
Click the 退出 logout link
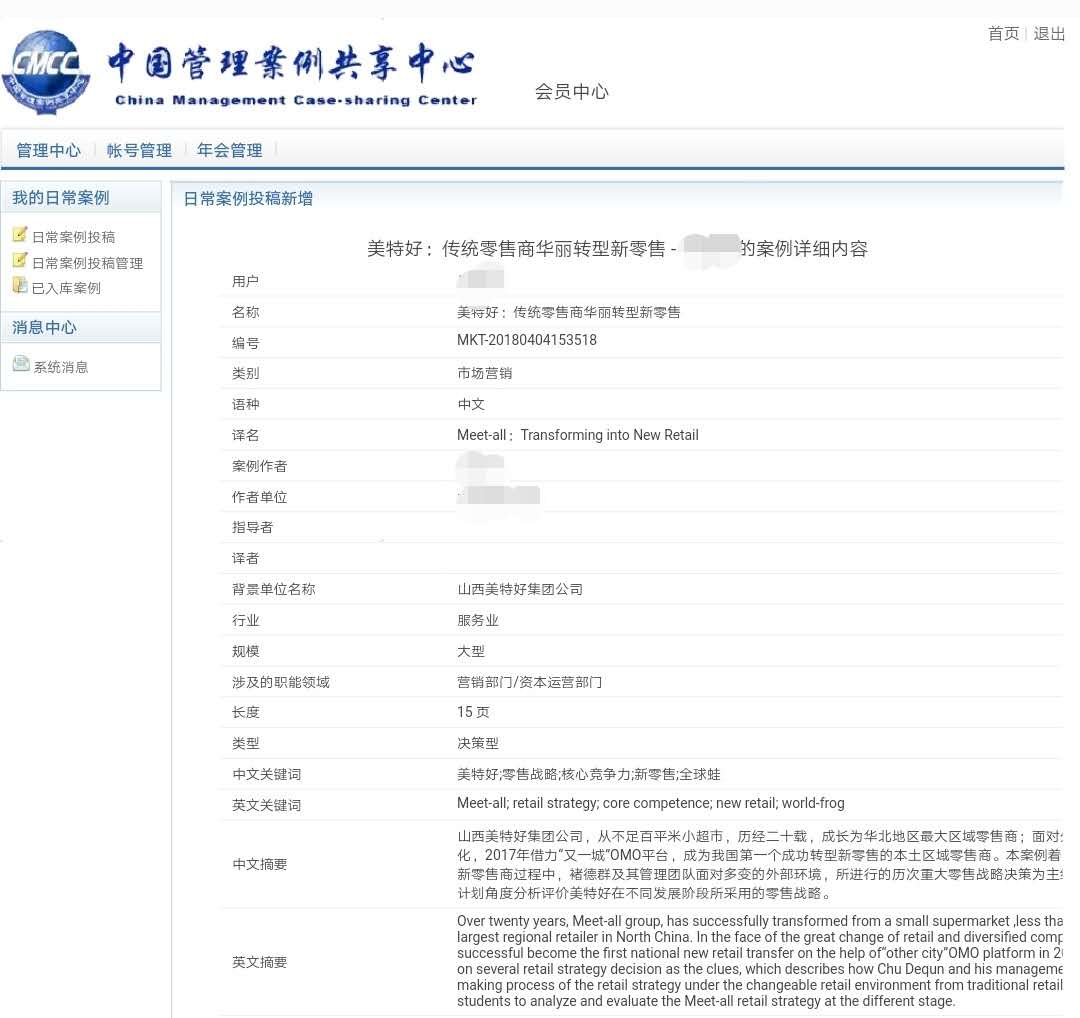[1048, 34]
